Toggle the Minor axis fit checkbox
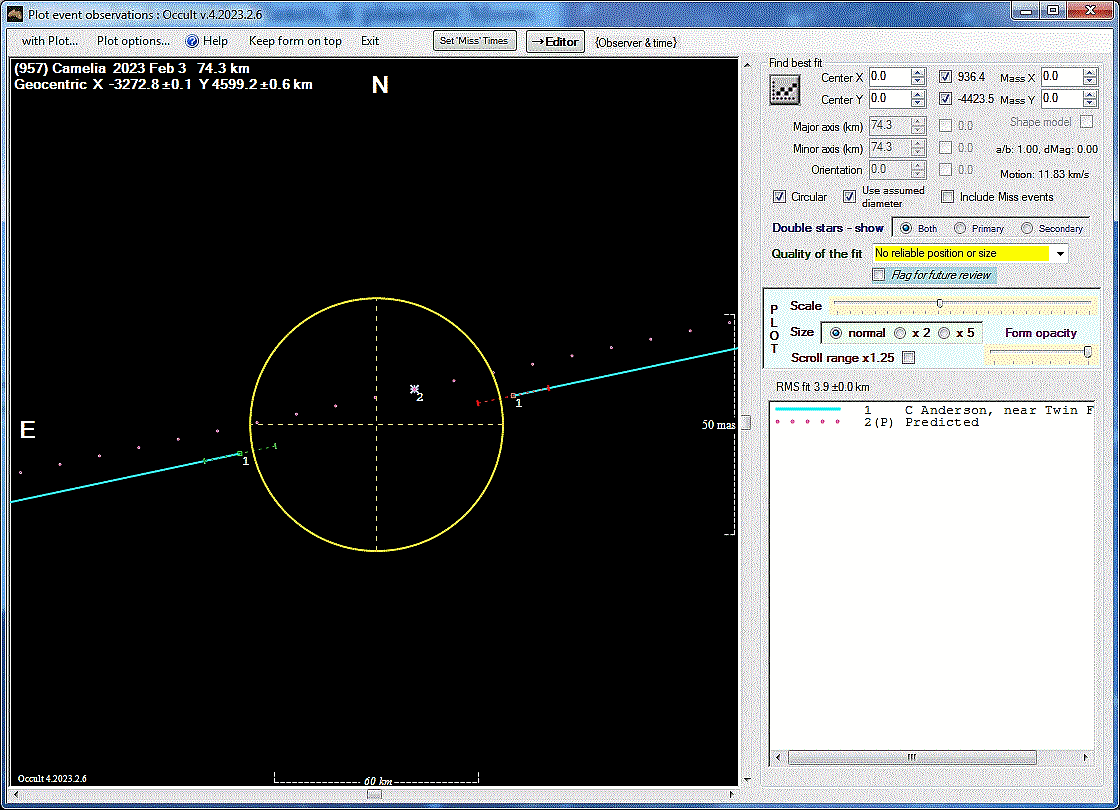This screenshot has width=1120, height=810. 946,148
